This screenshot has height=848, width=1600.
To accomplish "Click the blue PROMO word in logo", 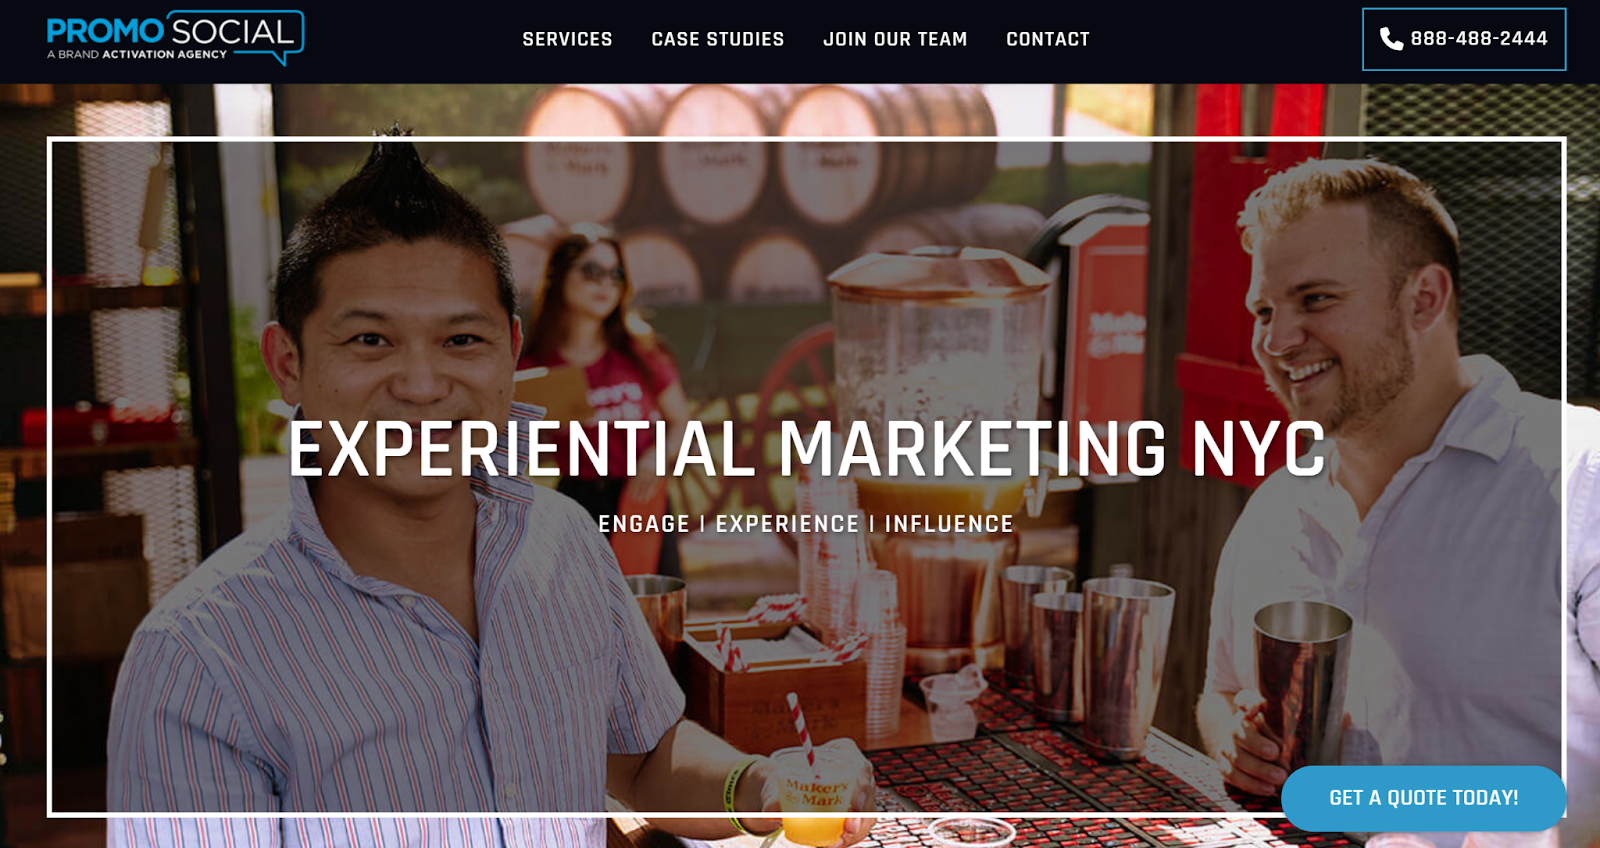I will pos(105,32).
